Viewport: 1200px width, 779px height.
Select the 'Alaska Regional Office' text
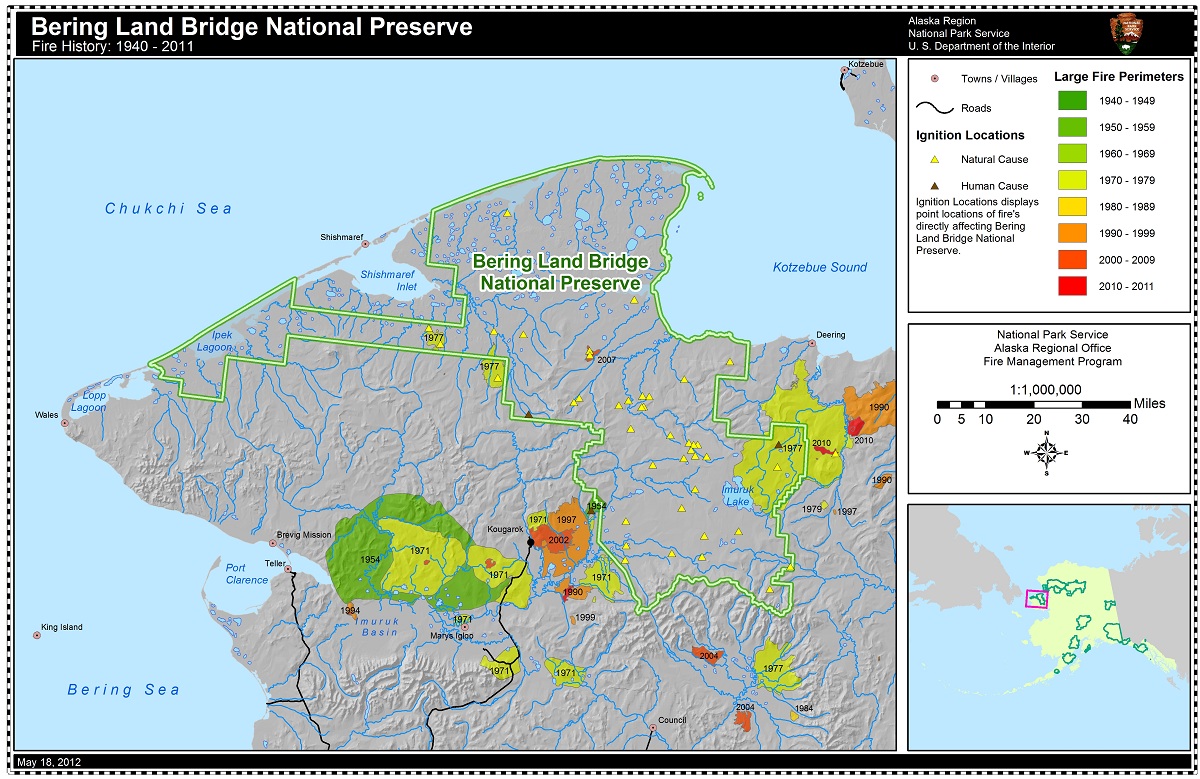[1049, 348]
